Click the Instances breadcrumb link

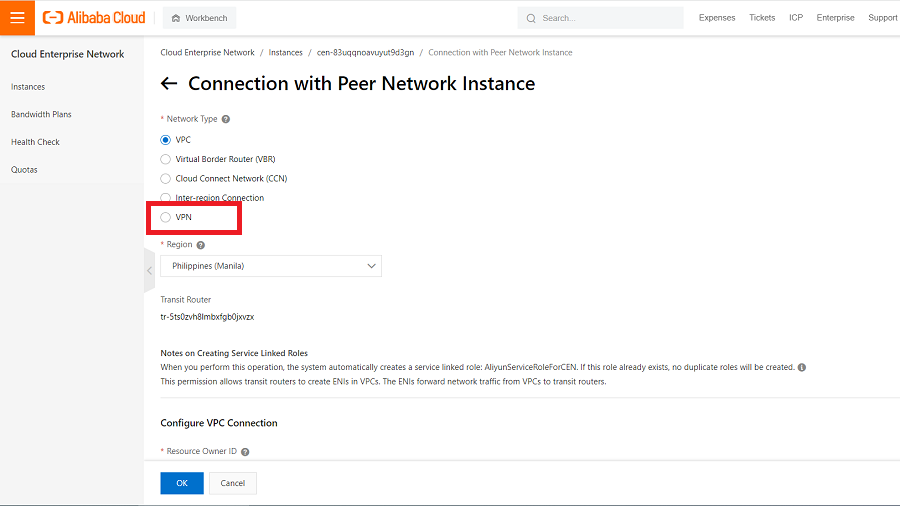285,52
